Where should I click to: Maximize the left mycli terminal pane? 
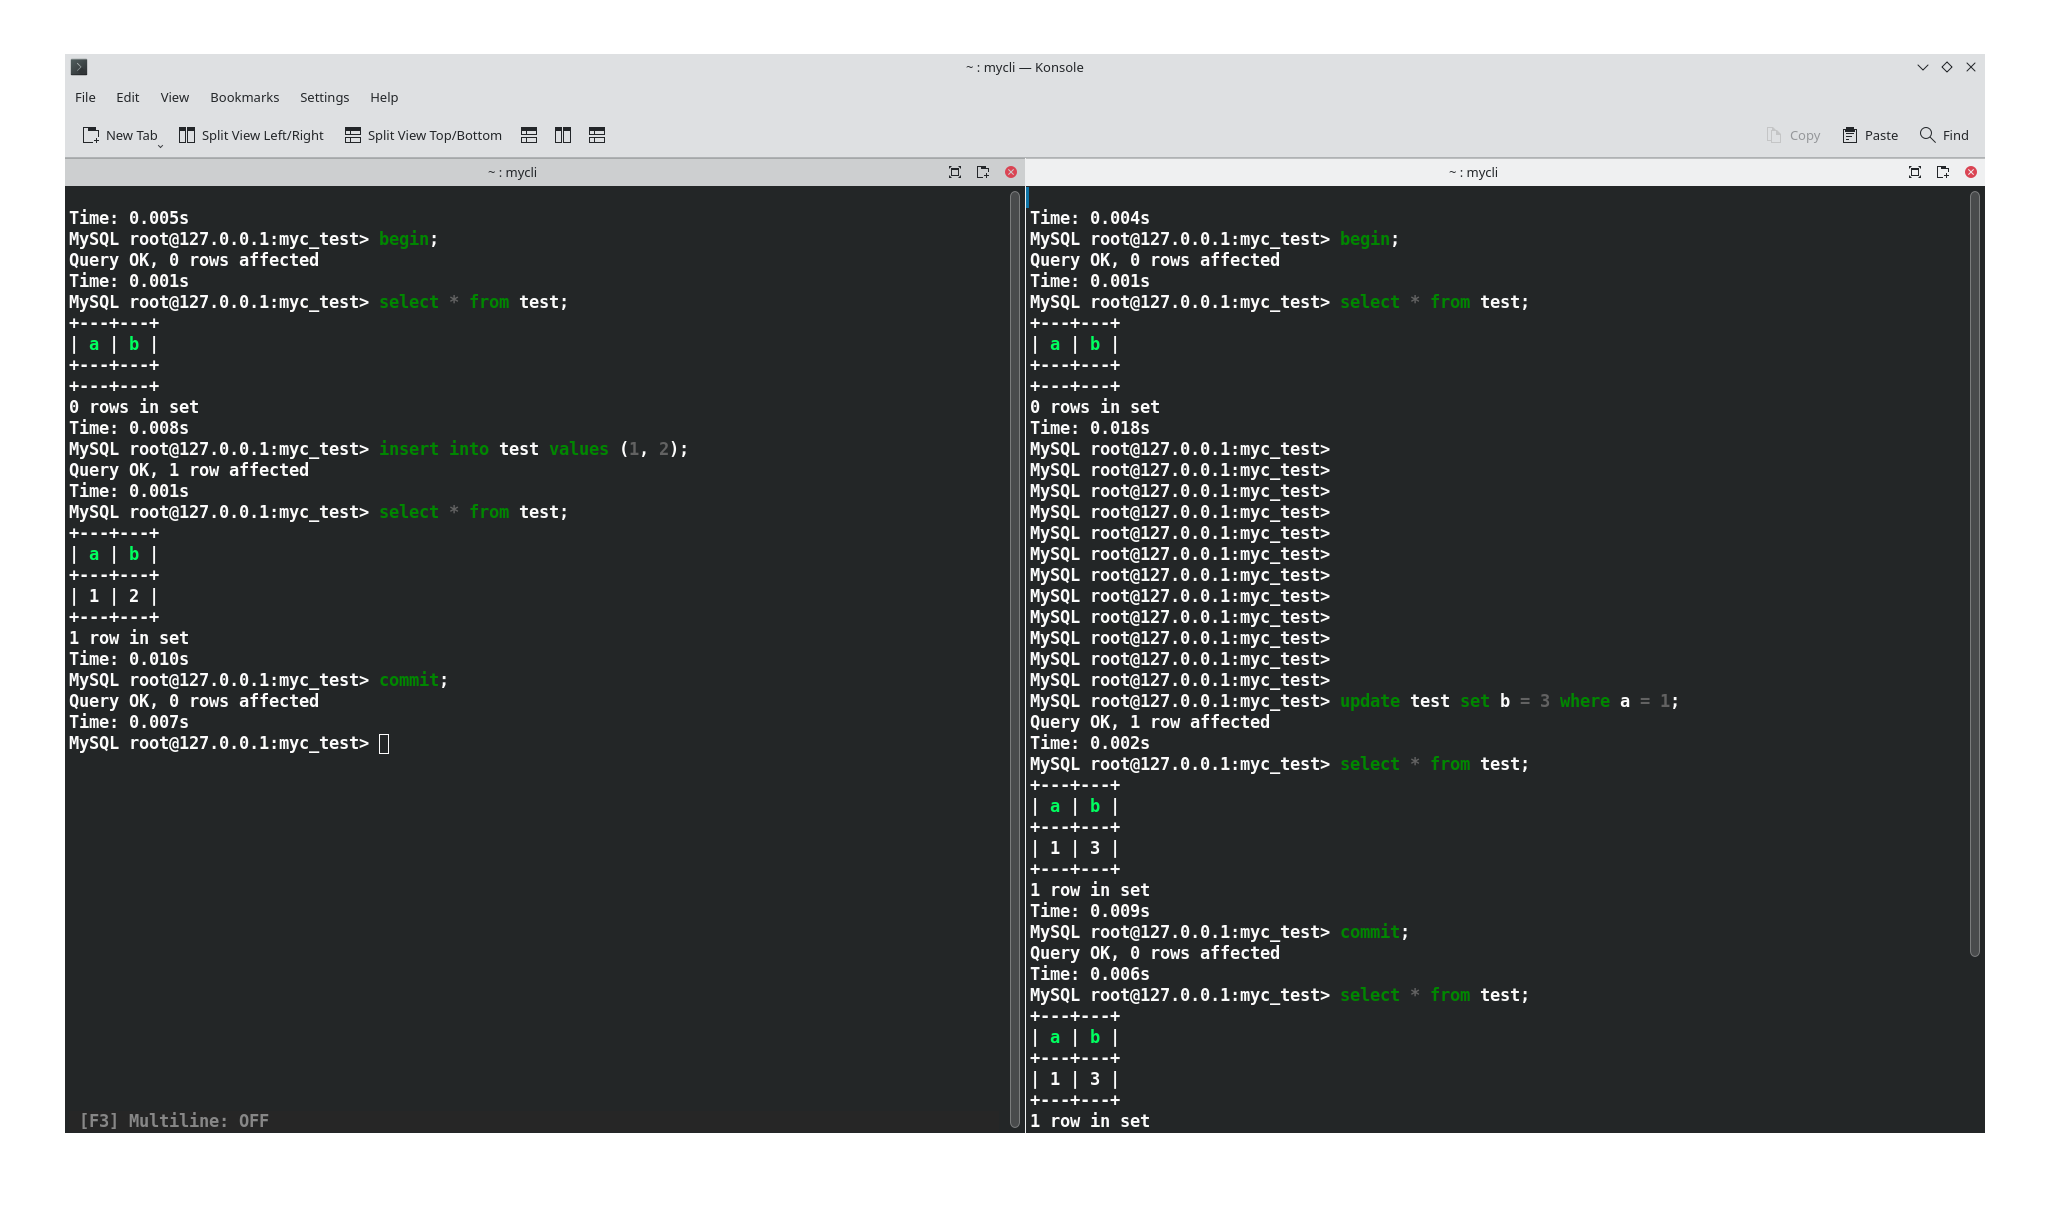click(x=955, y=172)
